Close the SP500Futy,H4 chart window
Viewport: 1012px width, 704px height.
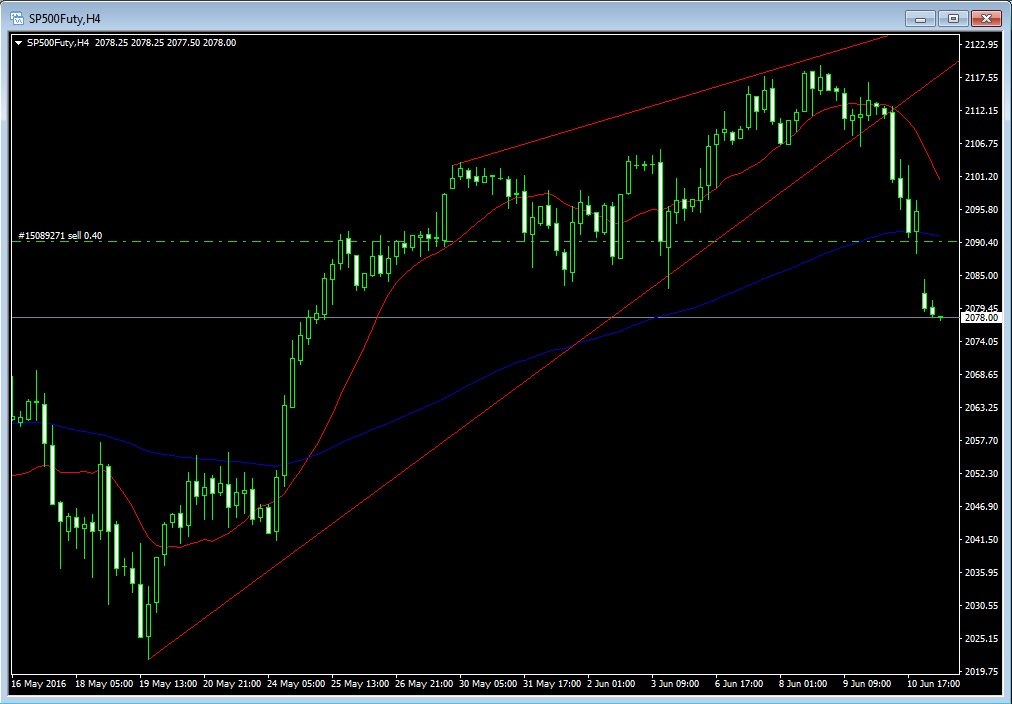click(986, 18)
